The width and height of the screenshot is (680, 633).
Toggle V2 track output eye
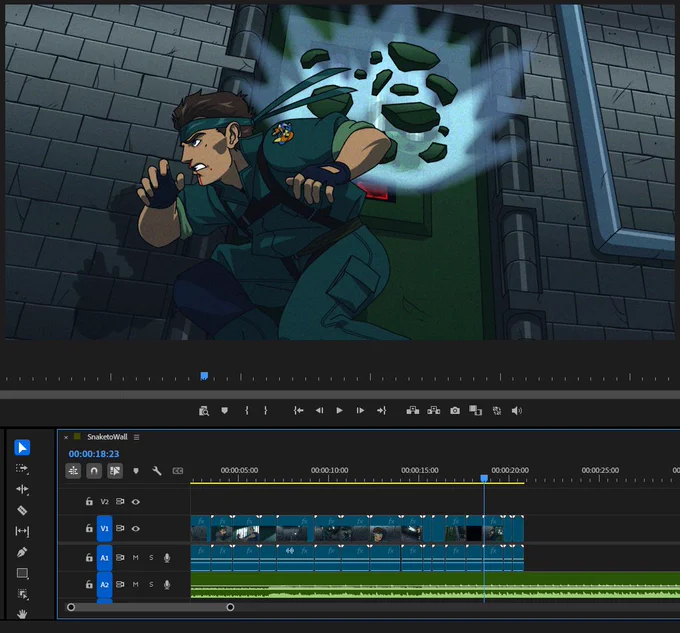pos(136,502)
